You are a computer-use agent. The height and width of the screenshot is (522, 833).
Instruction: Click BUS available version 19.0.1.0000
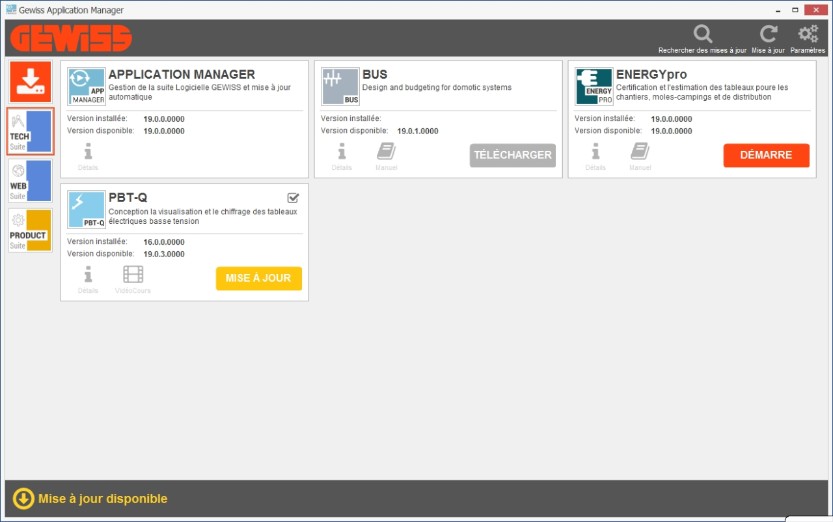click(418, 131)
